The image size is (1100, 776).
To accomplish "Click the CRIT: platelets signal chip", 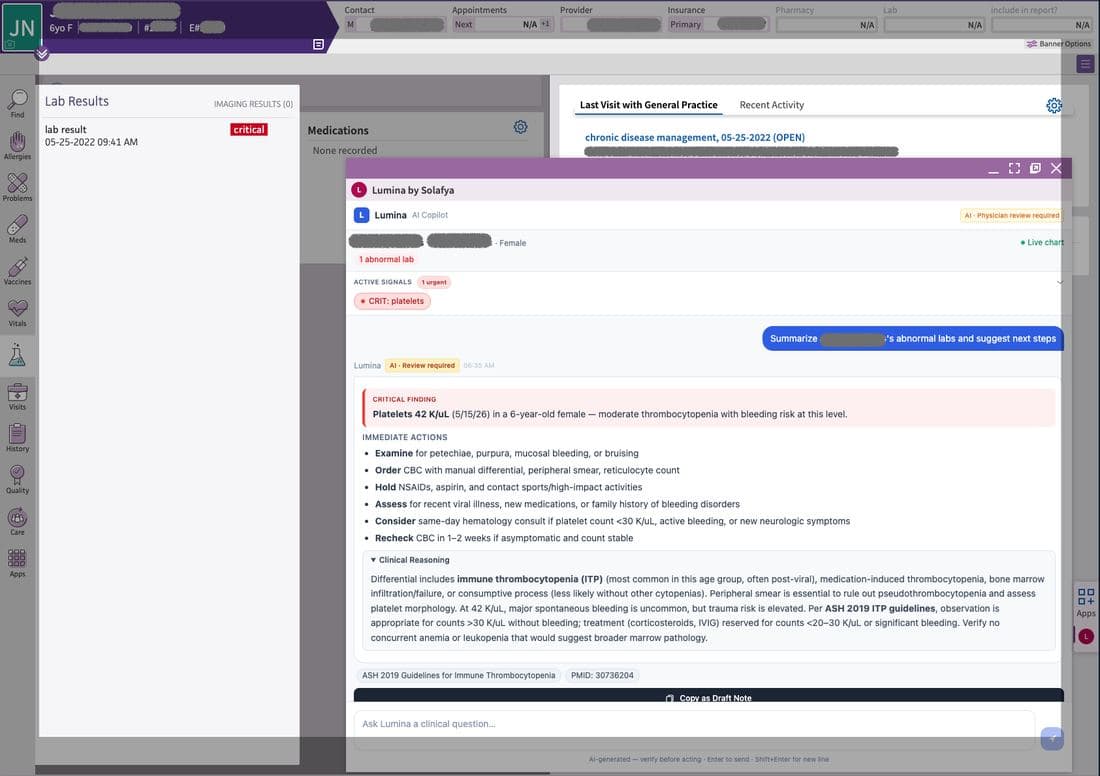I will tap(392, 301).
